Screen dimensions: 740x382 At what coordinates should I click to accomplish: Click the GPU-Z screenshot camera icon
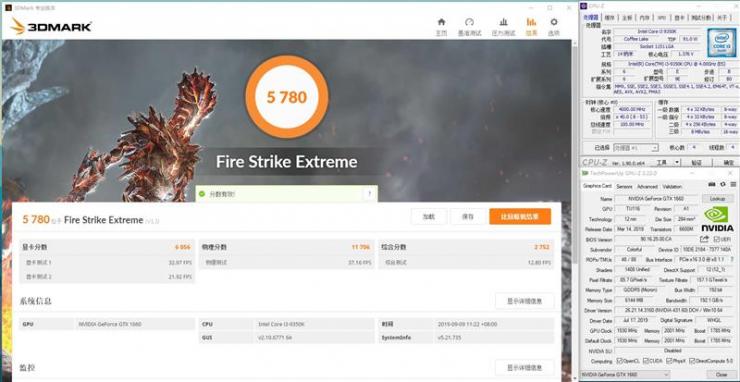pyautogui.click(x=712, y=184)
